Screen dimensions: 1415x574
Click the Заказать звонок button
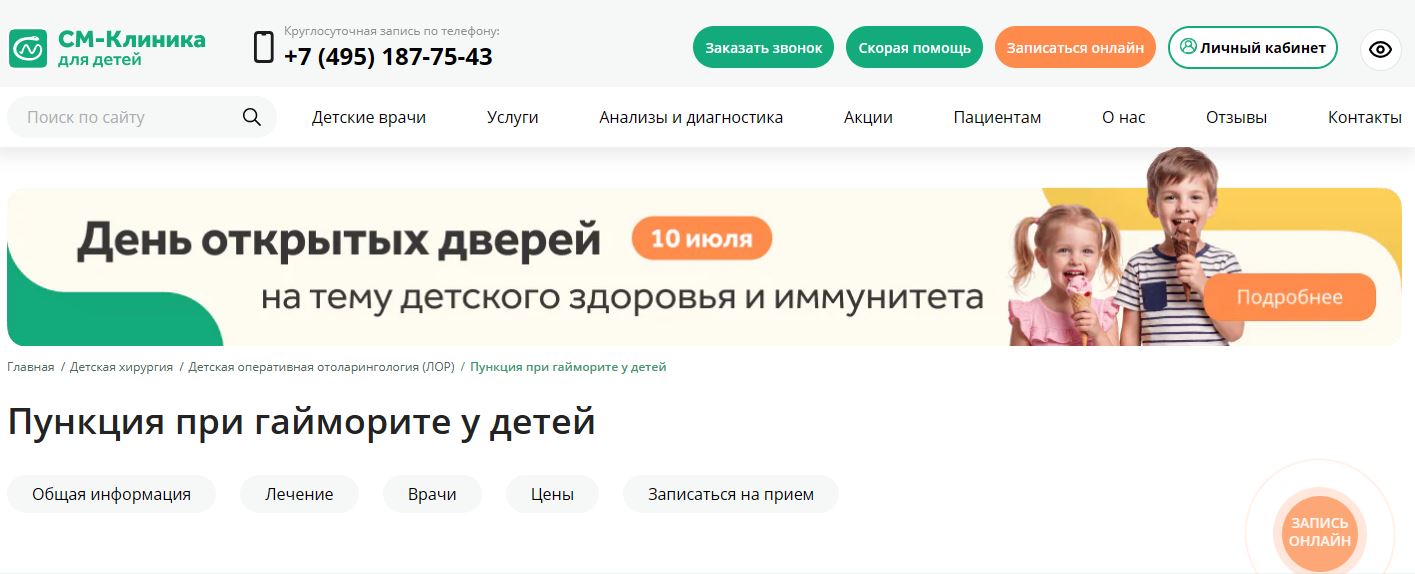coord(763,47)
